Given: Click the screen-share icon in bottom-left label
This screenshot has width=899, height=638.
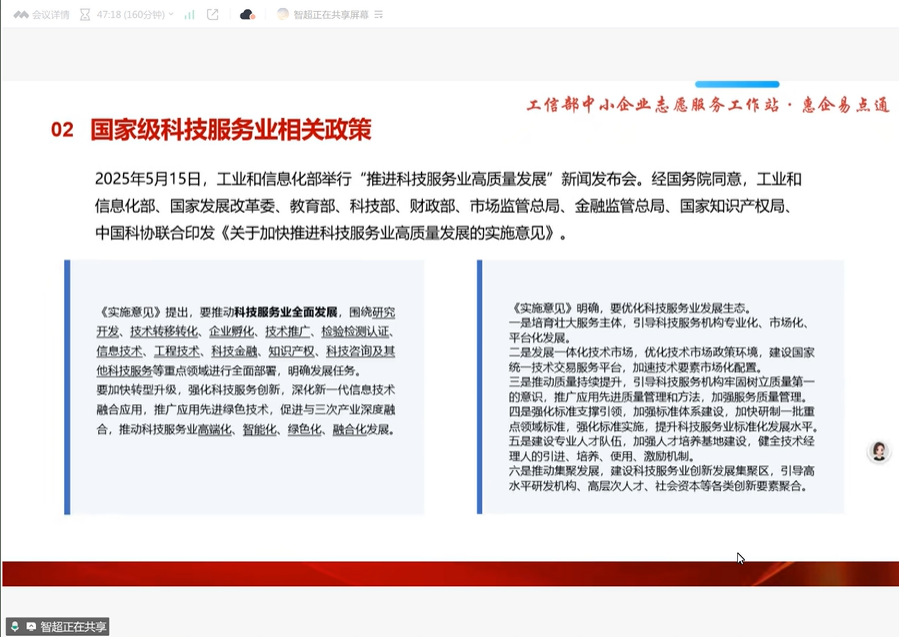Looking at the screenshot, I should (x=31, y=626).
